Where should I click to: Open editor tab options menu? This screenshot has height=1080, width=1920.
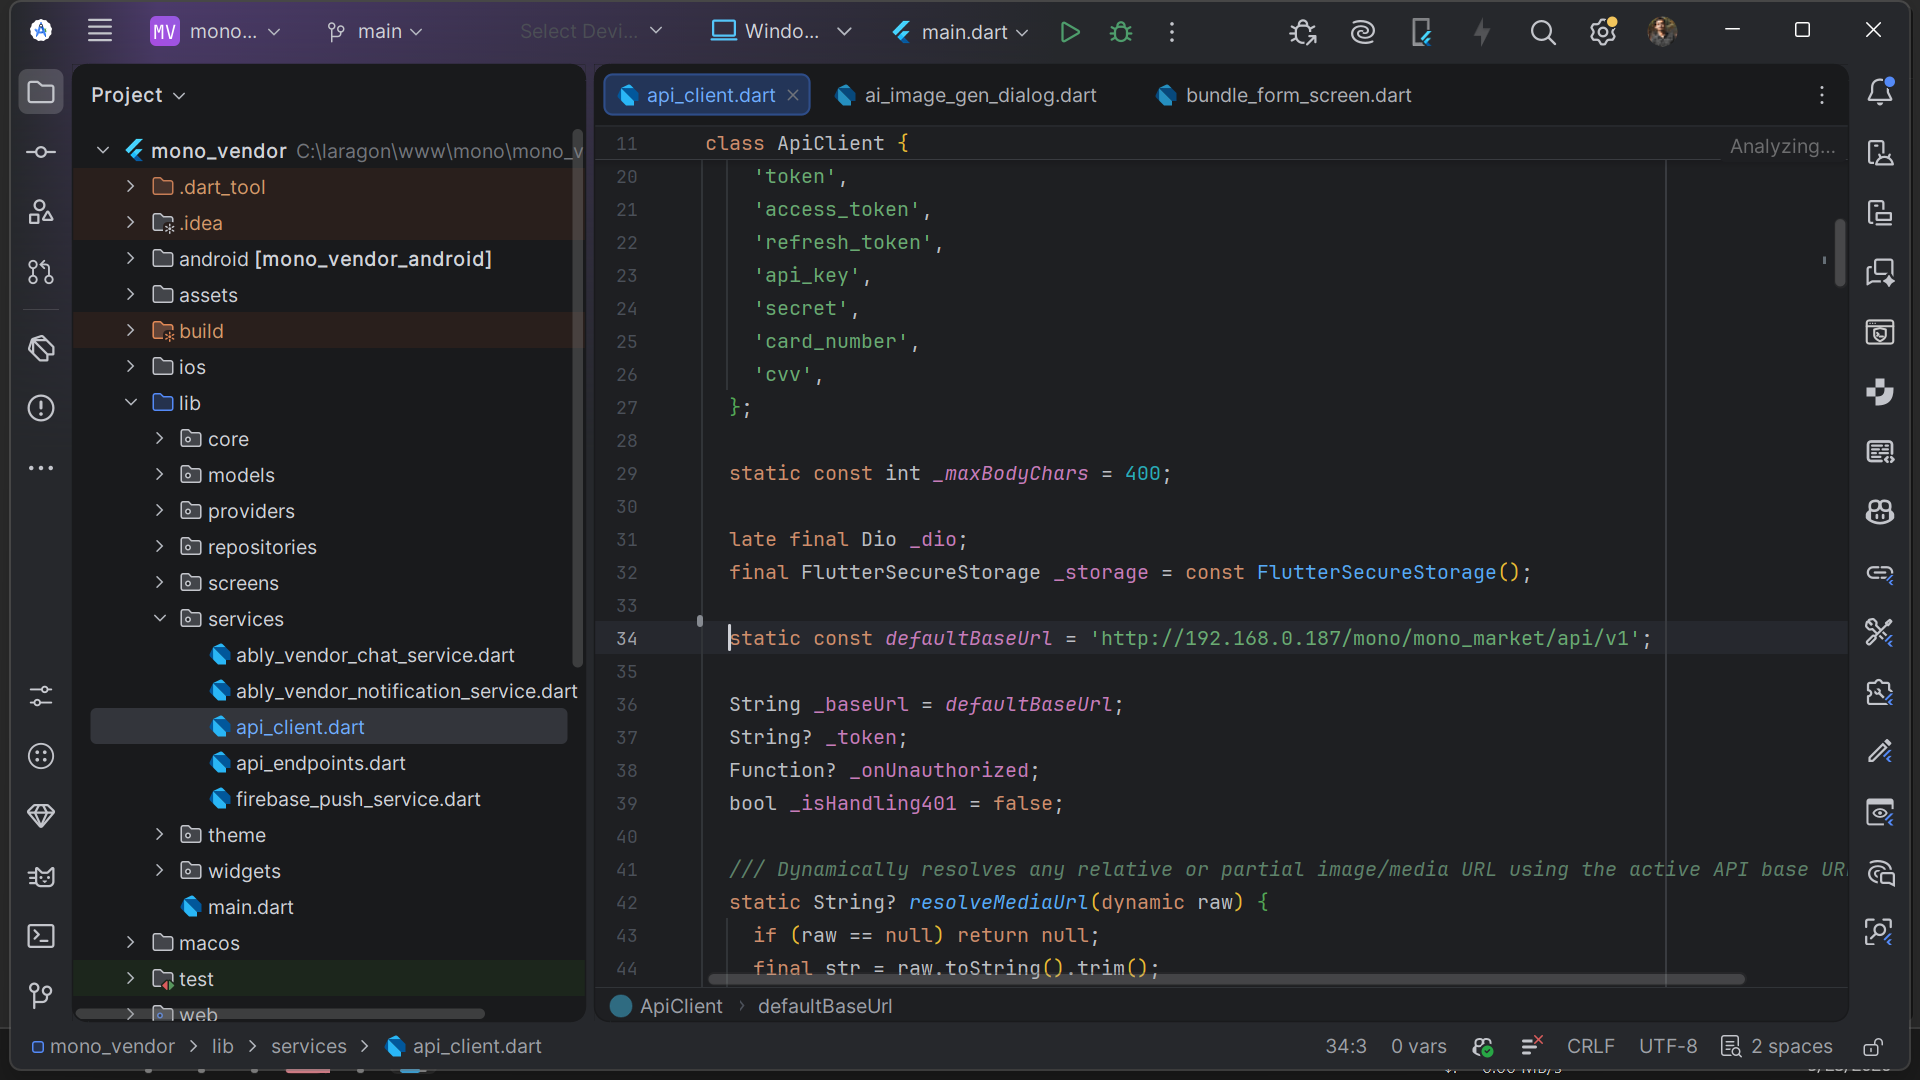[x=1822, y=95]
